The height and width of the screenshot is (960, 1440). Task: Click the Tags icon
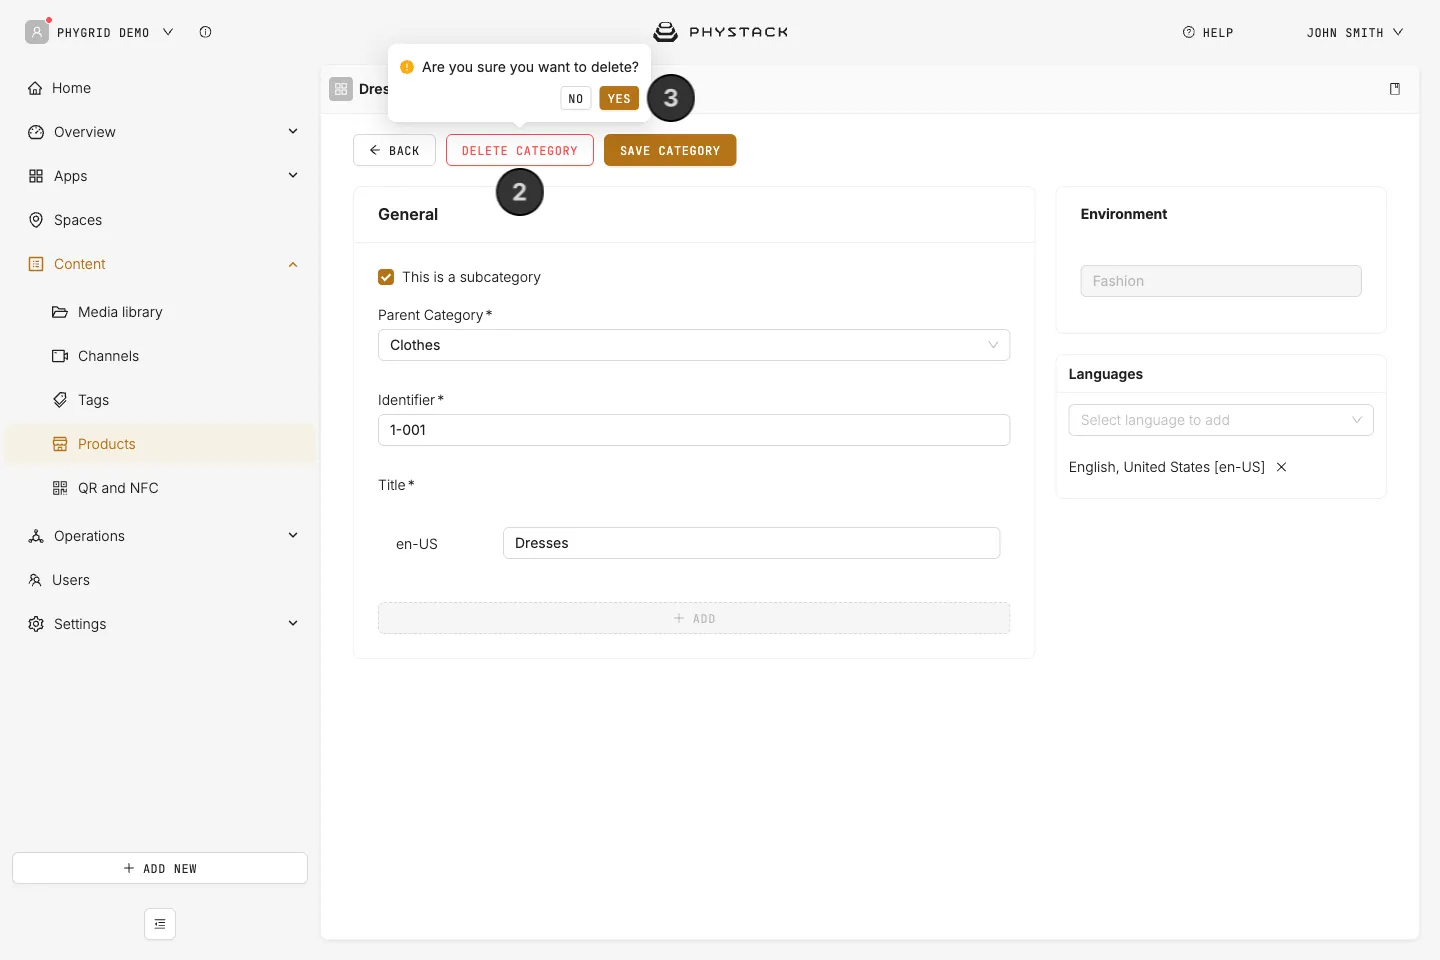[60, 400]
